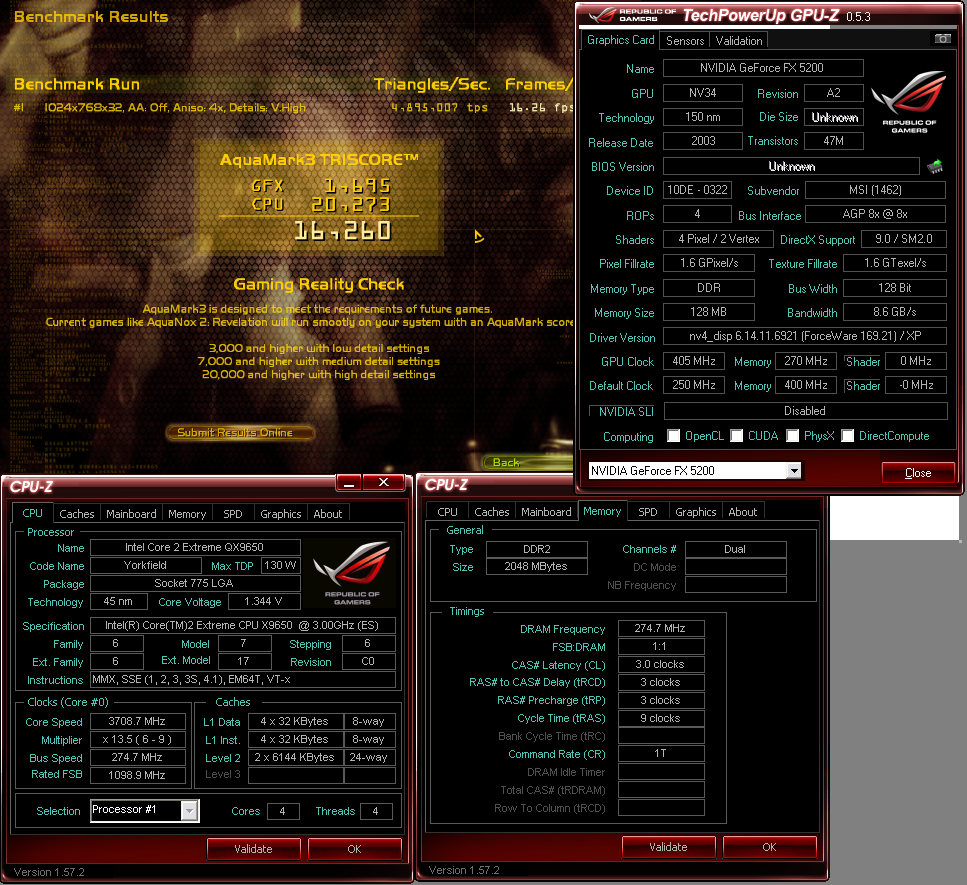Image resolution: width=967 pixels, height=885 pixels.
Task: Select GPU-Z Graphics Card tab
Action: [620, 40]
